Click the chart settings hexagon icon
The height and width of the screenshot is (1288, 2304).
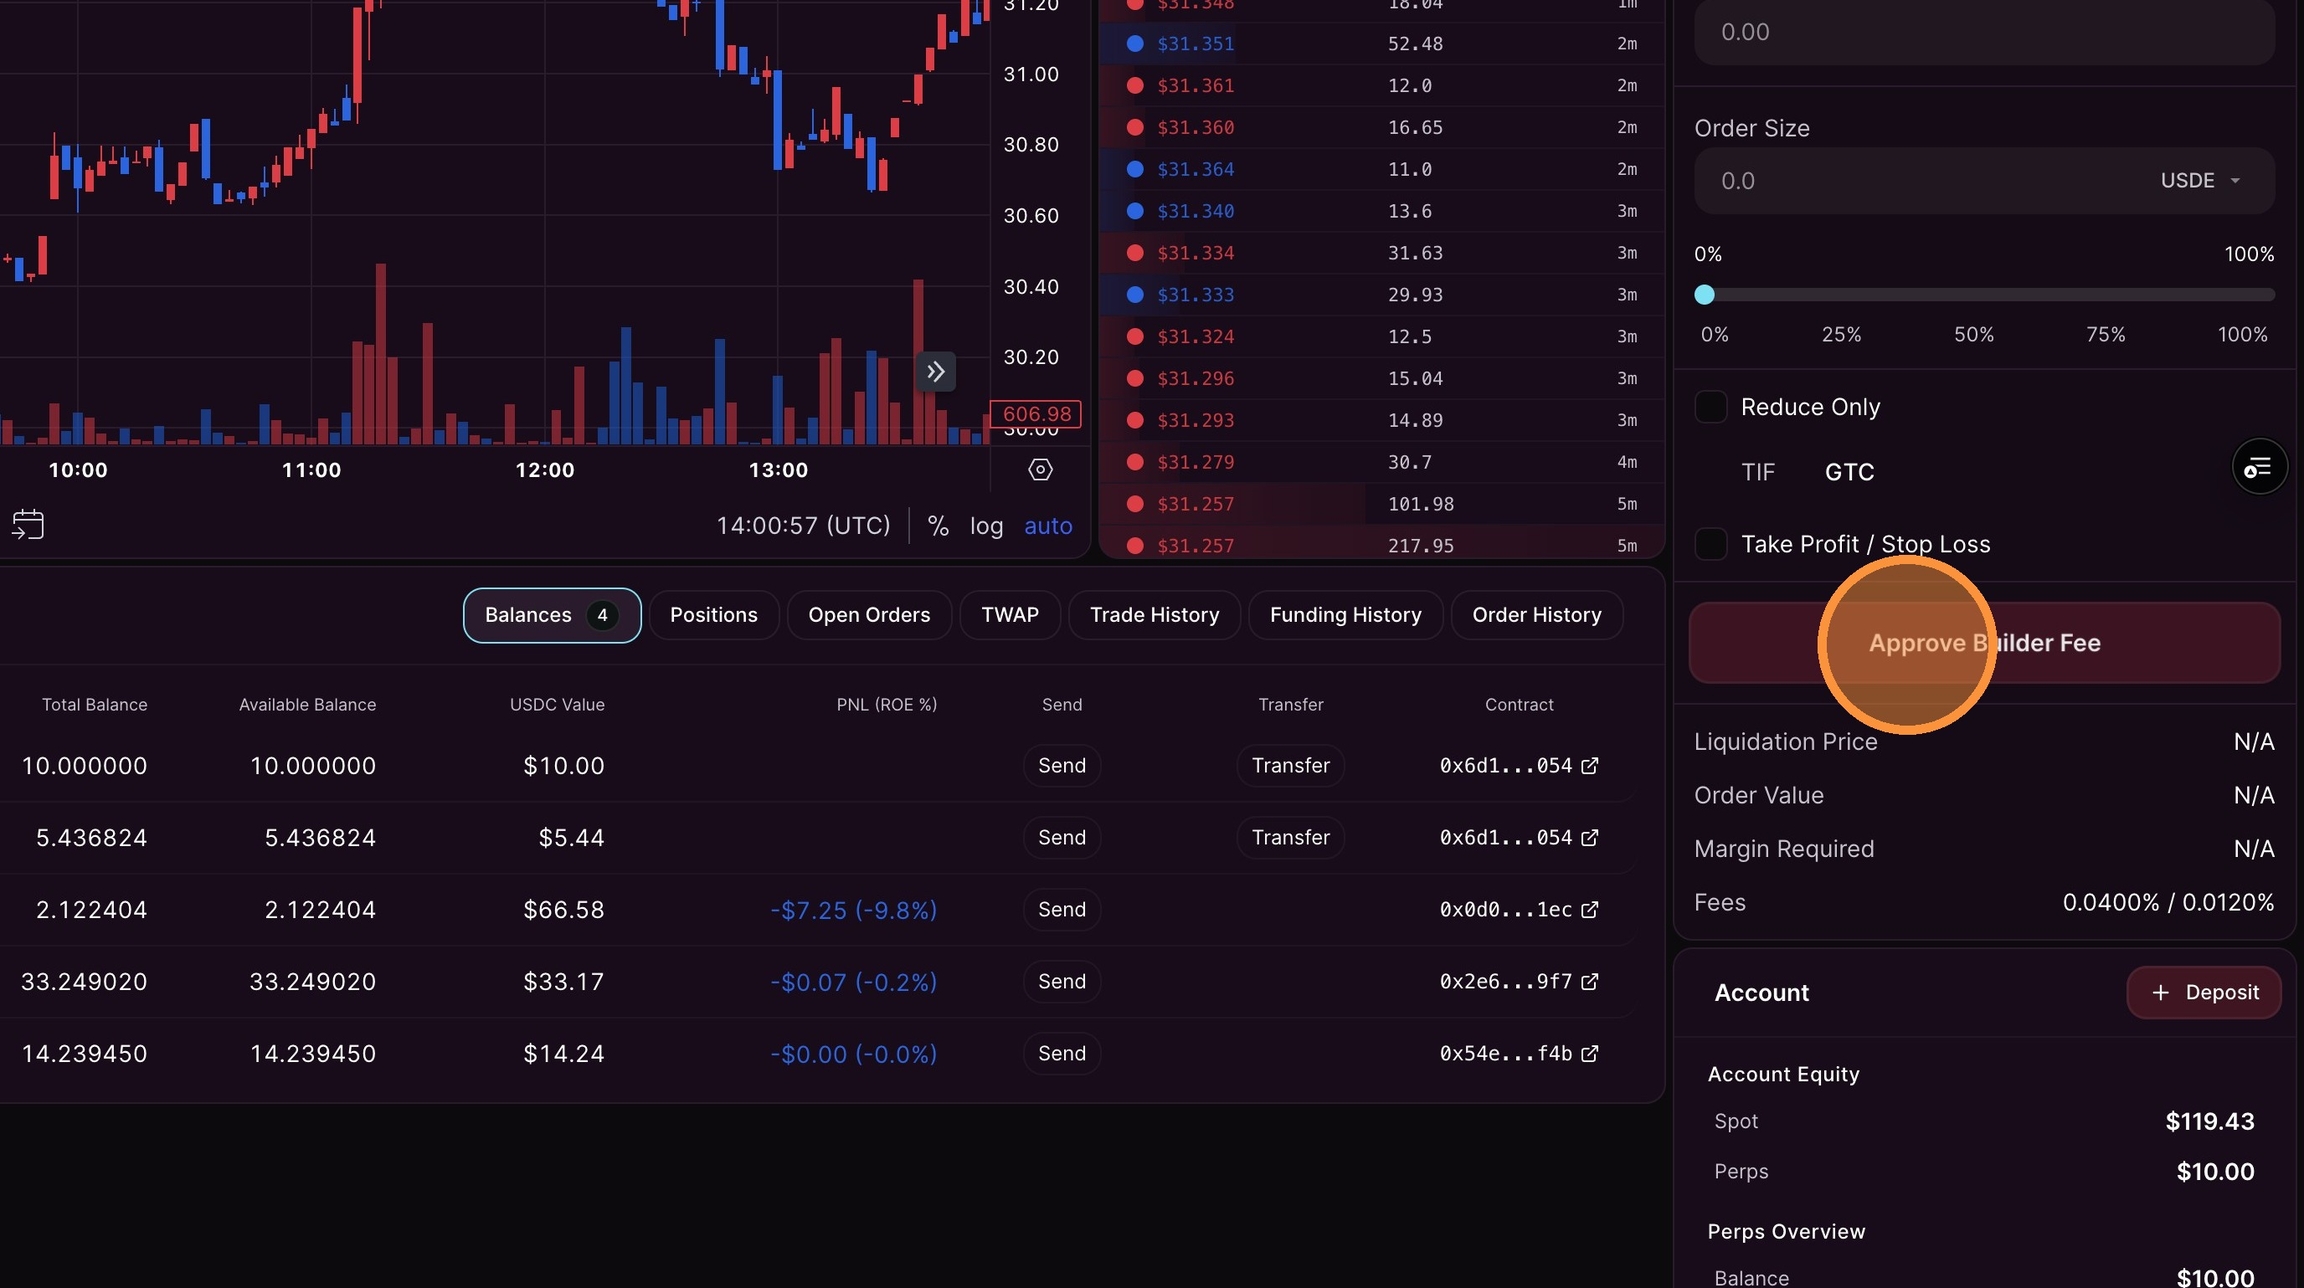(x=1040, y=469)
